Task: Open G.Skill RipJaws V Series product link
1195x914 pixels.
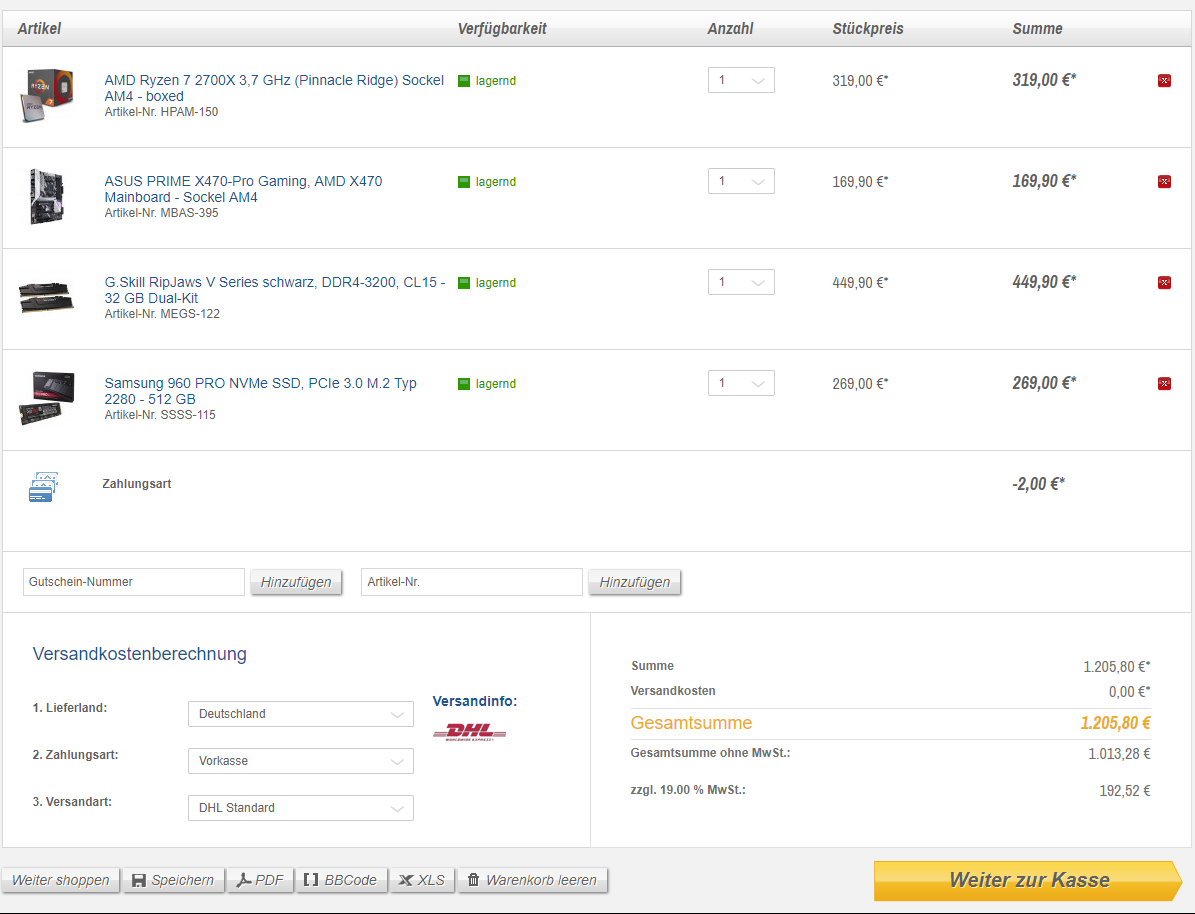Action: 274,290
